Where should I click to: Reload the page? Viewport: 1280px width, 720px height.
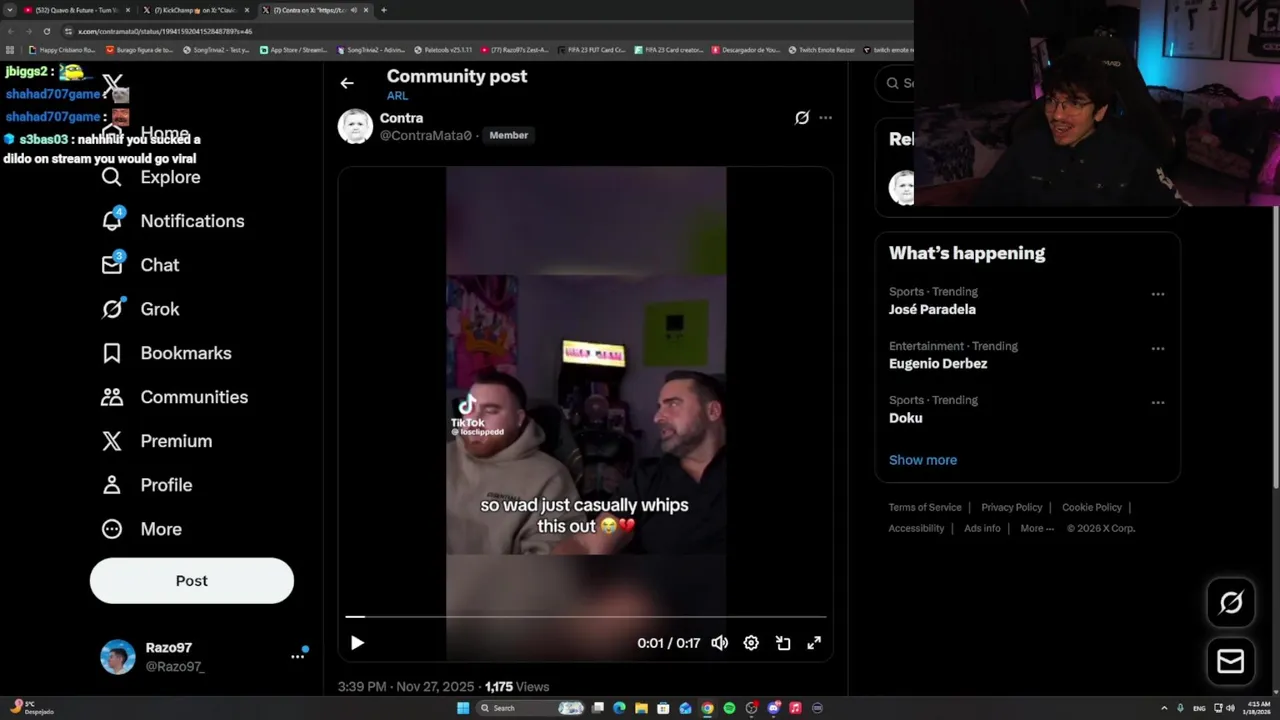click(47, 31)
